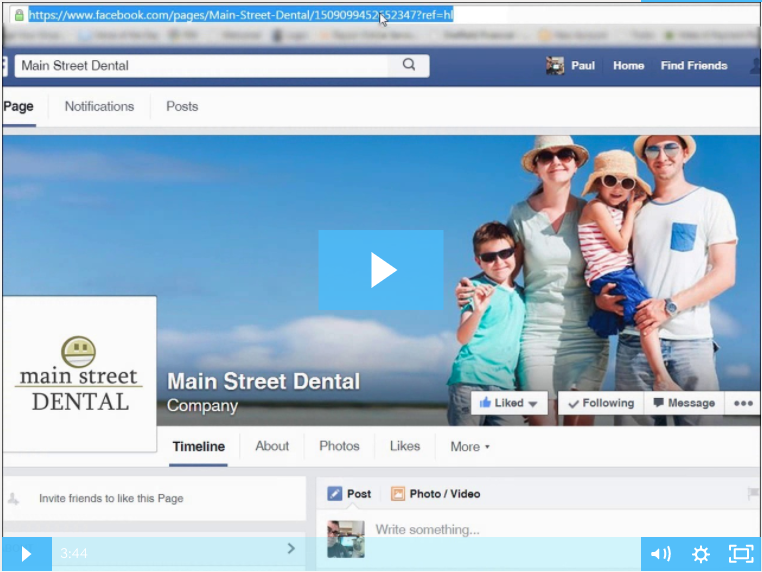
Task: Switch to the Page tab
Action: (x=18, y=106)
